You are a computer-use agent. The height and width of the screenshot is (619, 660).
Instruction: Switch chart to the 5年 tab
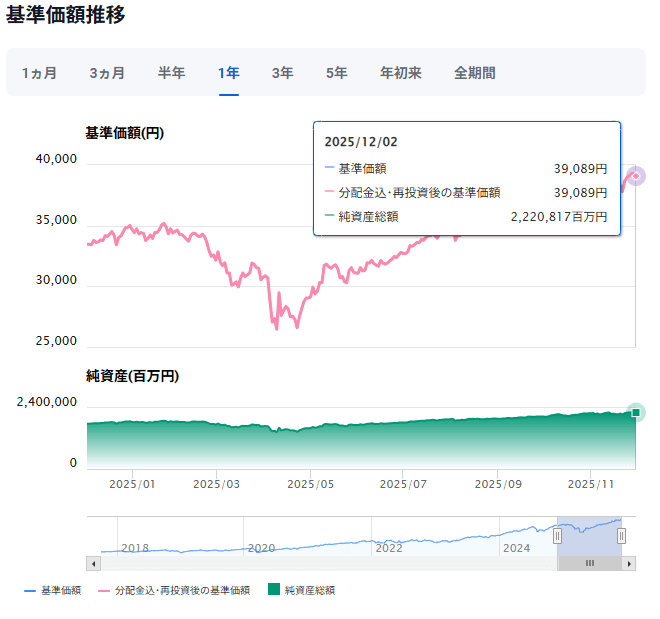click(x=337, y=73)
